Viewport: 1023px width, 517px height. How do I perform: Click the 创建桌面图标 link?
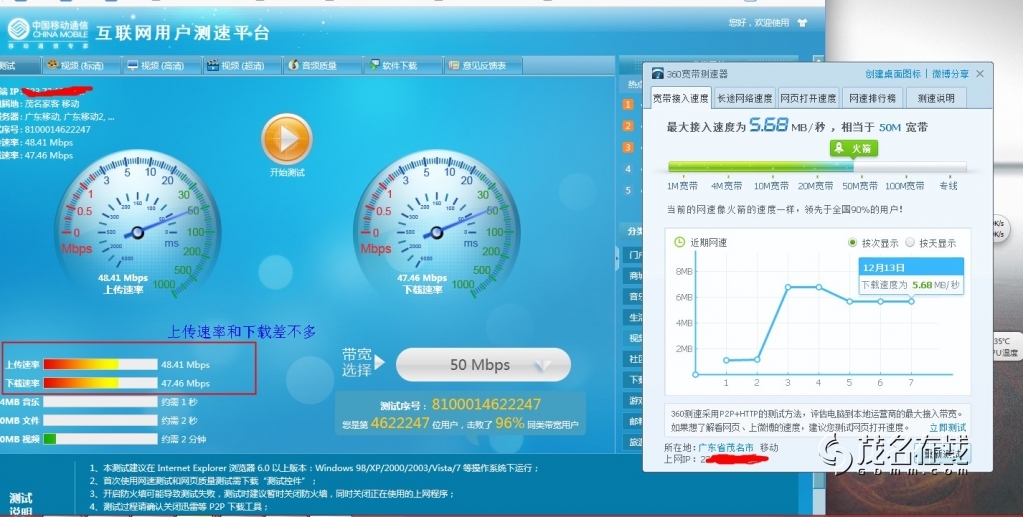tap(893, 74)
